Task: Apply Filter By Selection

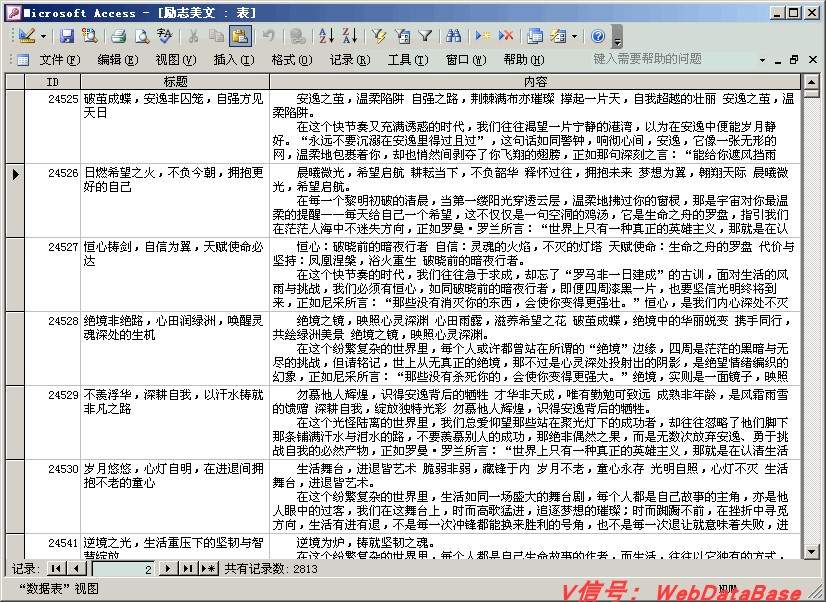Action: pos(379,36)
